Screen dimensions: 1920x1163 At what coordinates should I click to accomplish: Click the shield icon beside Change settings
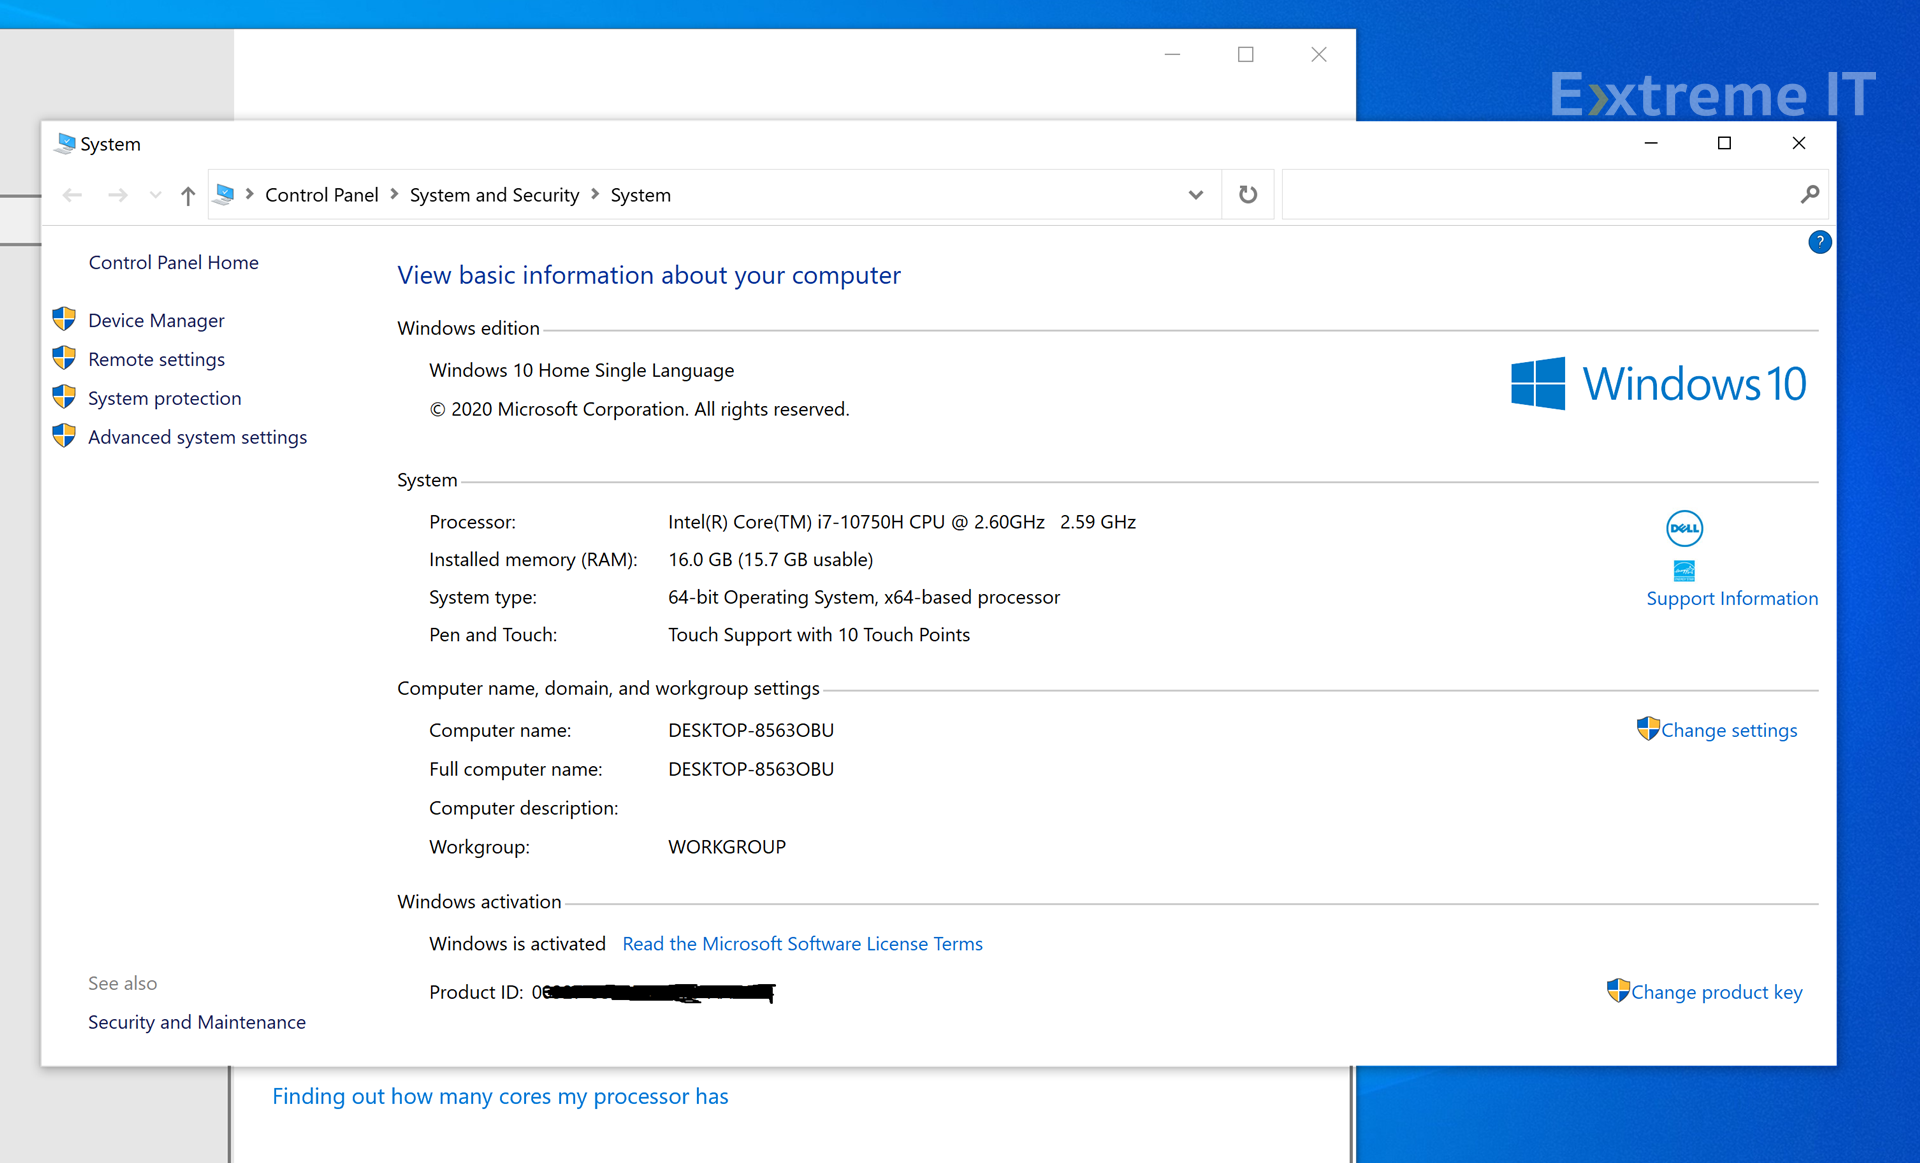1648,729
